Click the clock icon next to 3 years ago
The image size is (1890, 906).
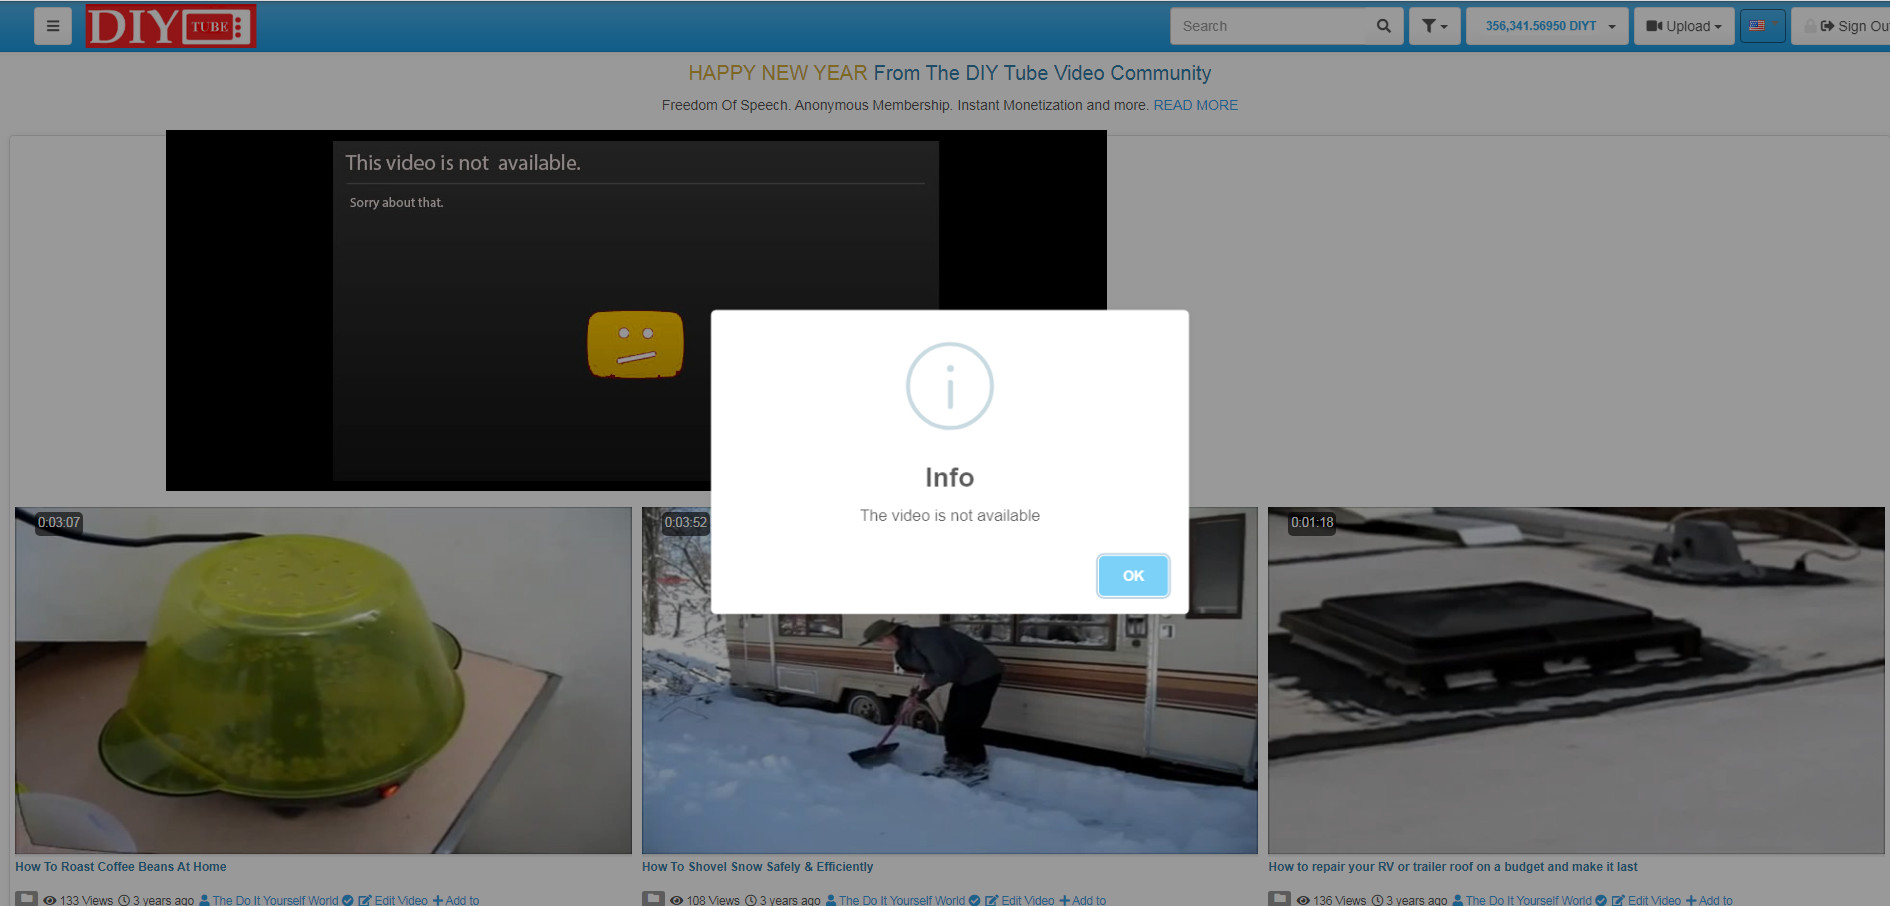click(x=122, y=899)
